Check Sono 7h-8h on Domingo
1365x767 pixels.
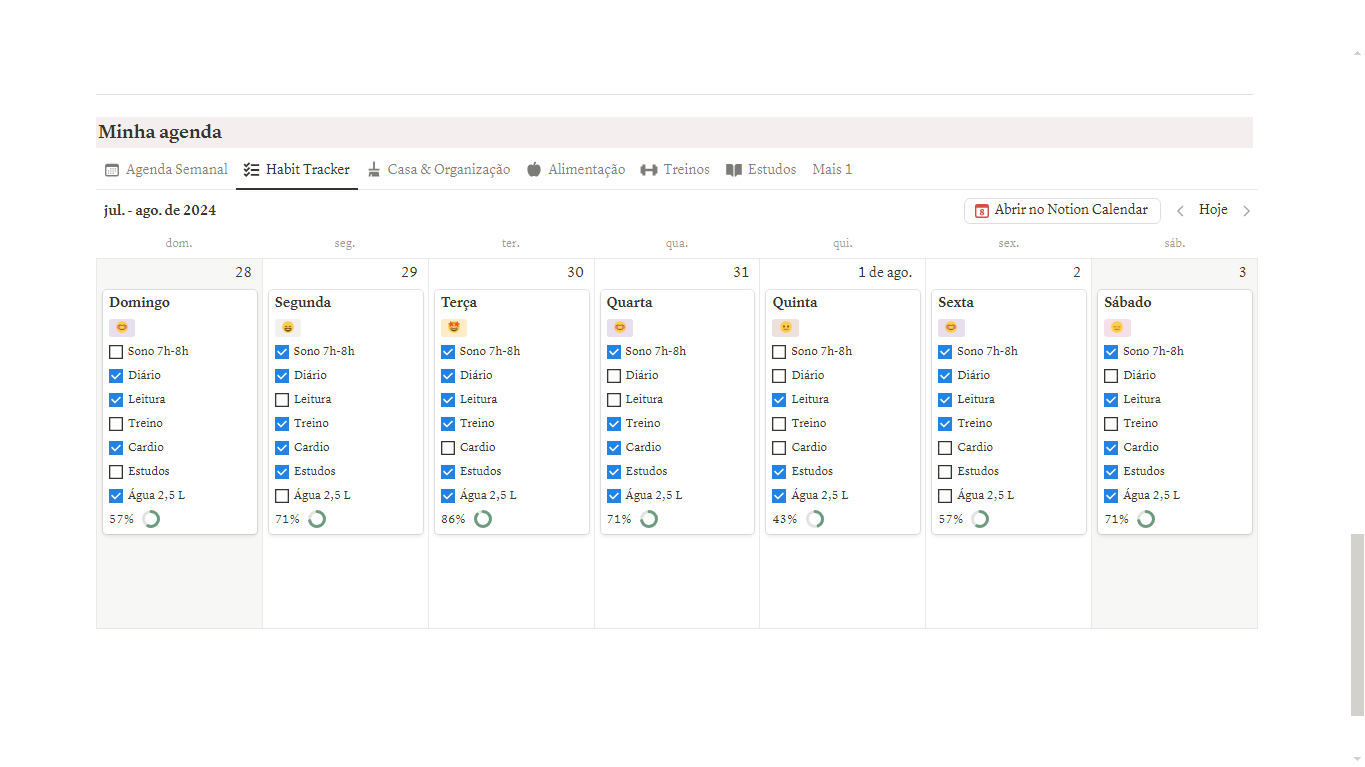click(116, 352)
